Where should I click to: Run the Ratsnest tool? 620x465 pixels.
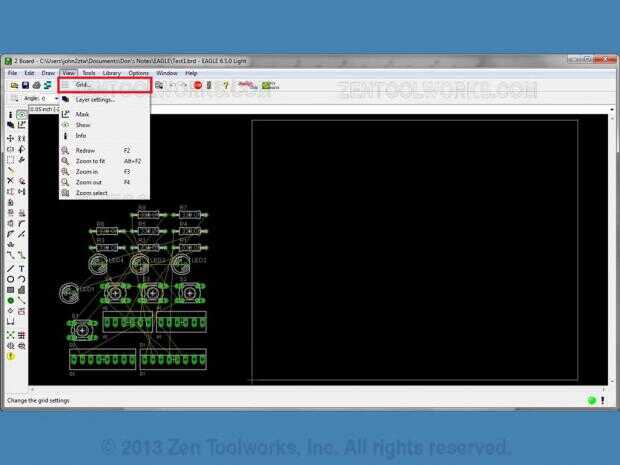(x=10, y=335)
